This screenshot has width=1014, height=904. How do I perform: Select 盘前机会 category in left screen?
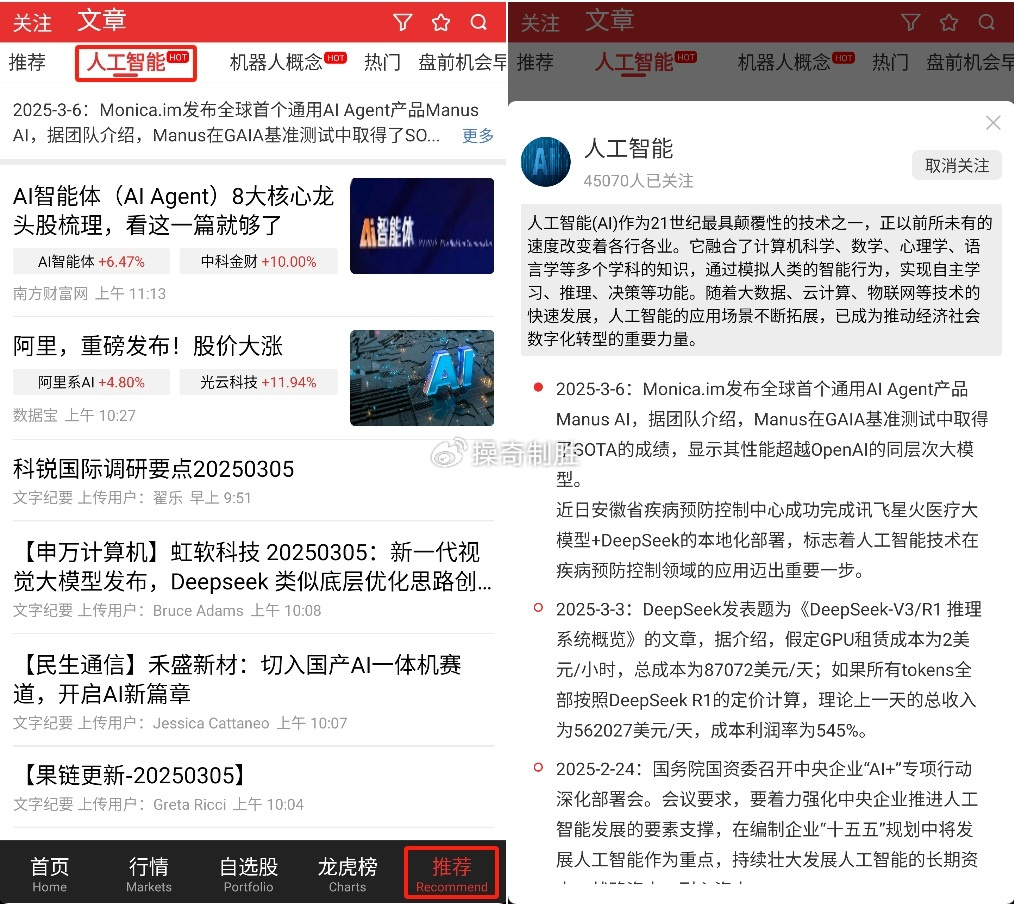click(462, 62)
